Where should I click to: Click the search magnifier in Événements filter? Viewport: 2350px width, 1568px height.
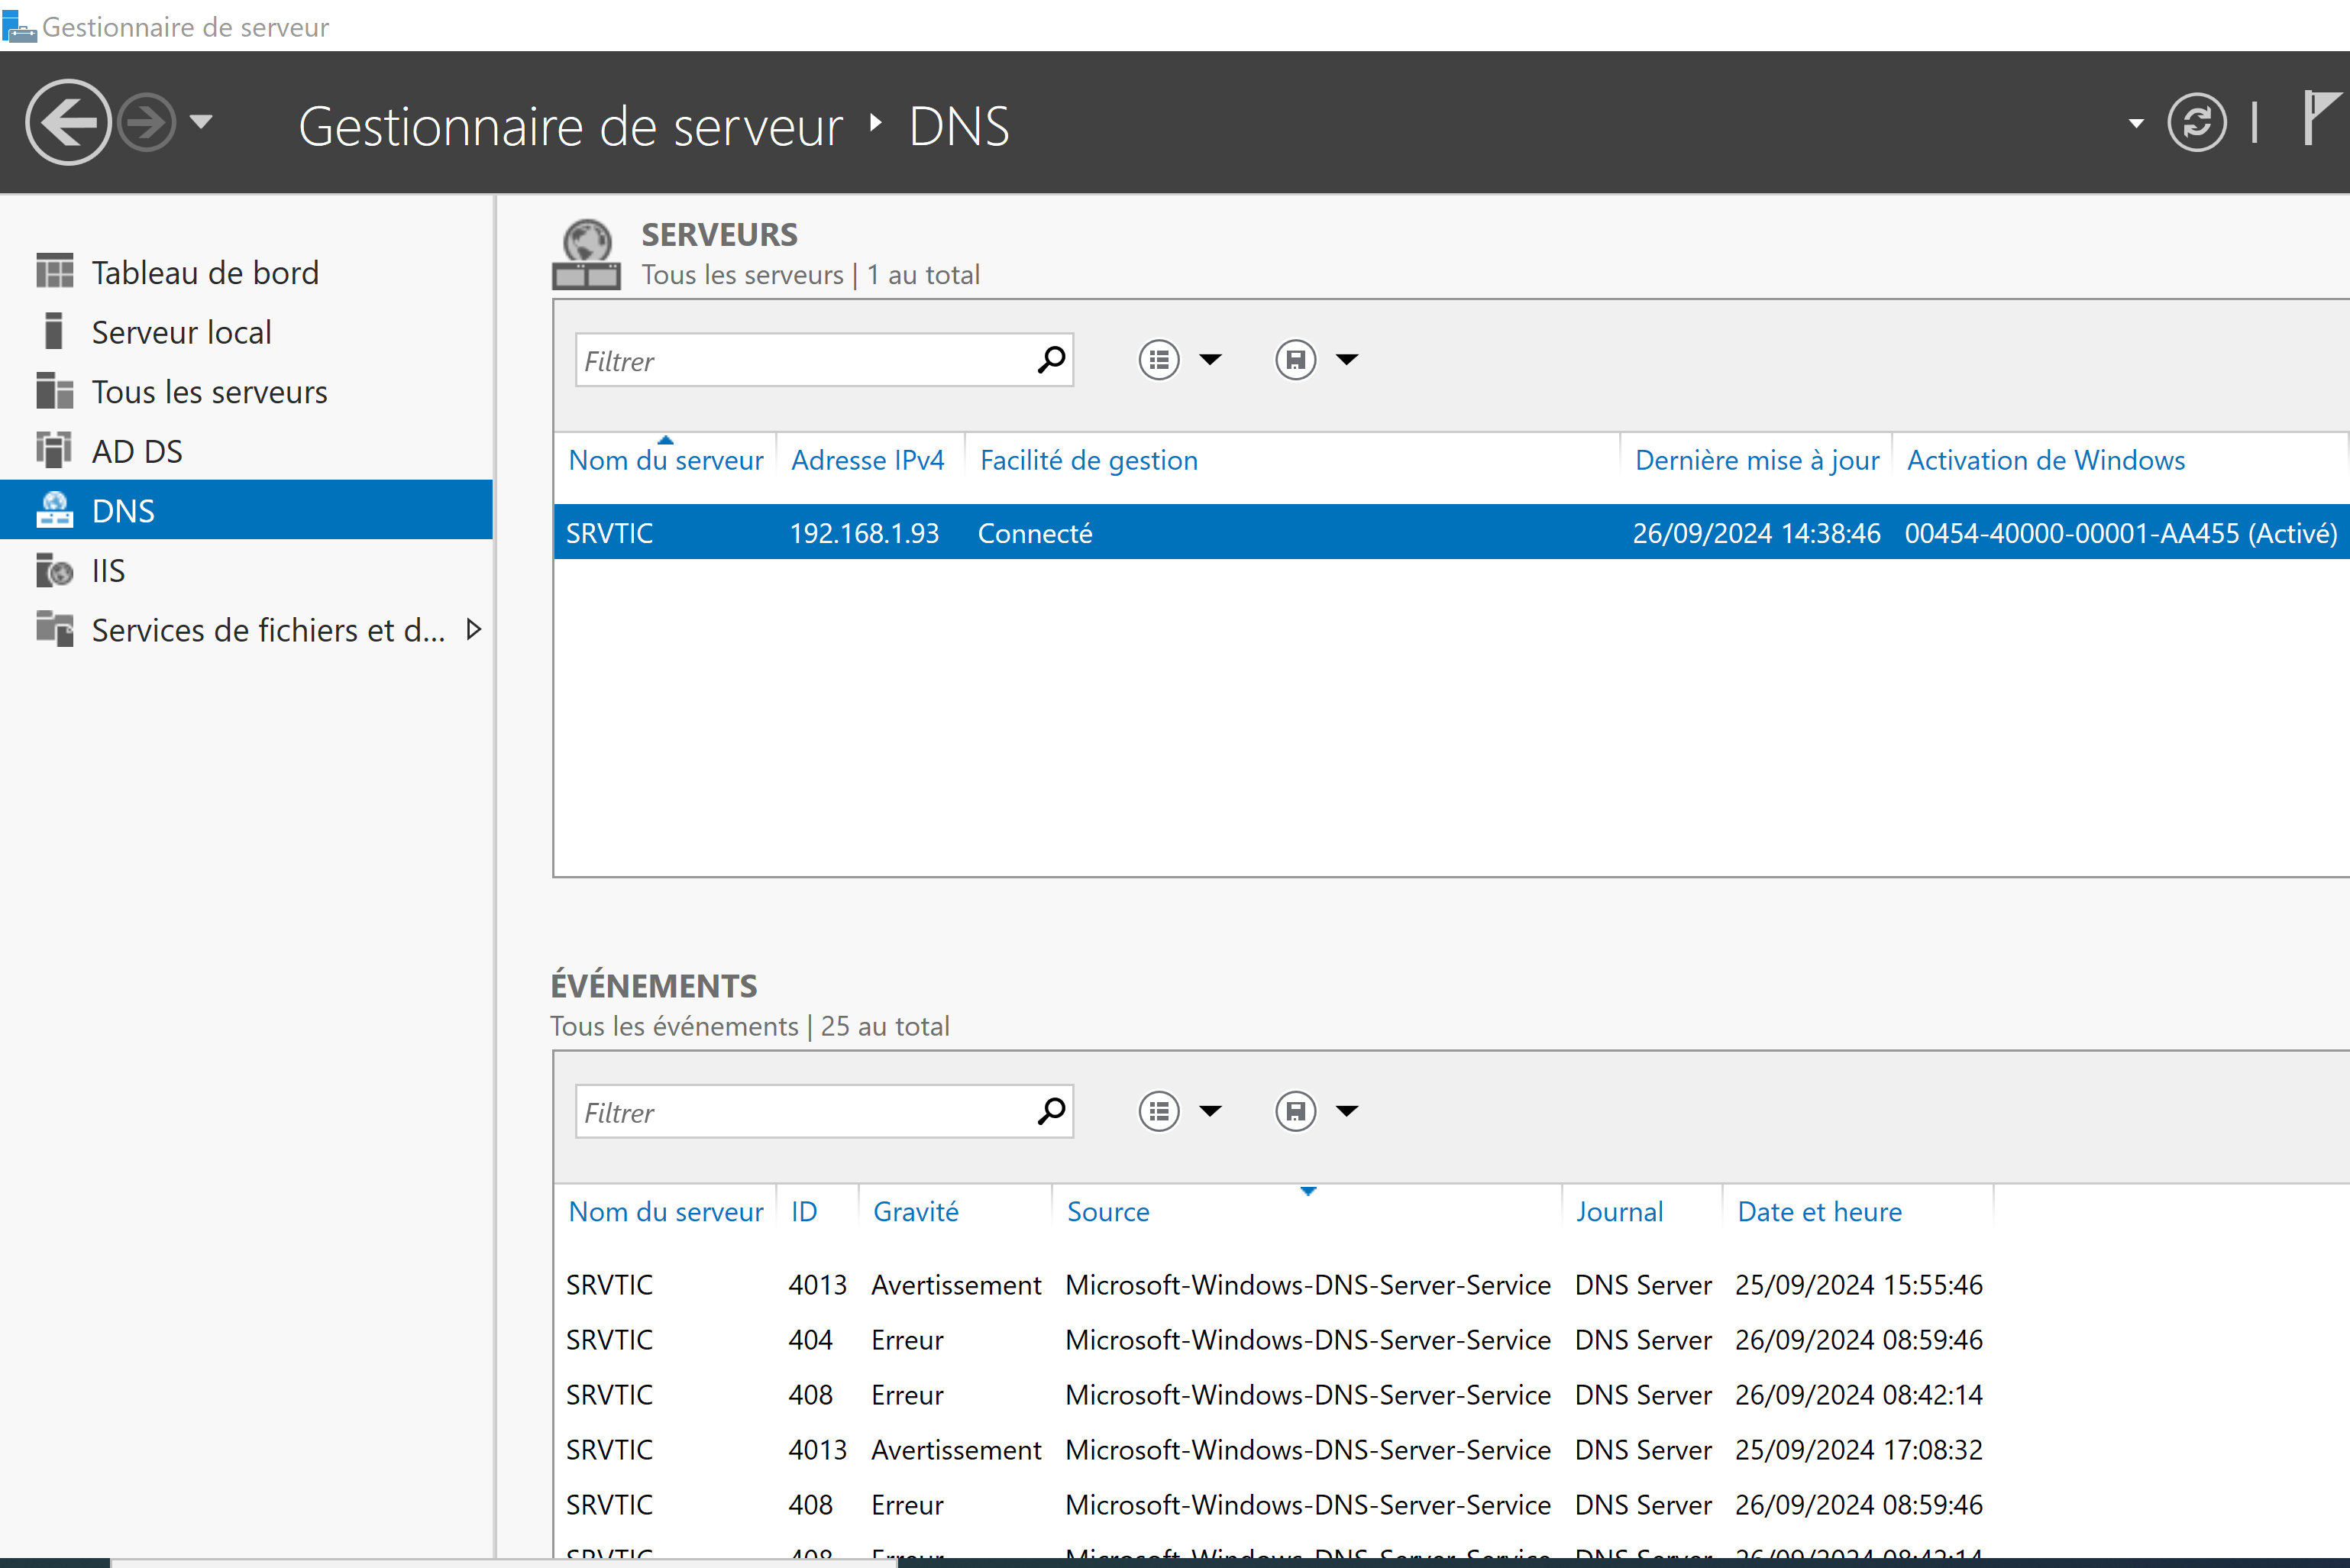[x=1052, y=1111]
